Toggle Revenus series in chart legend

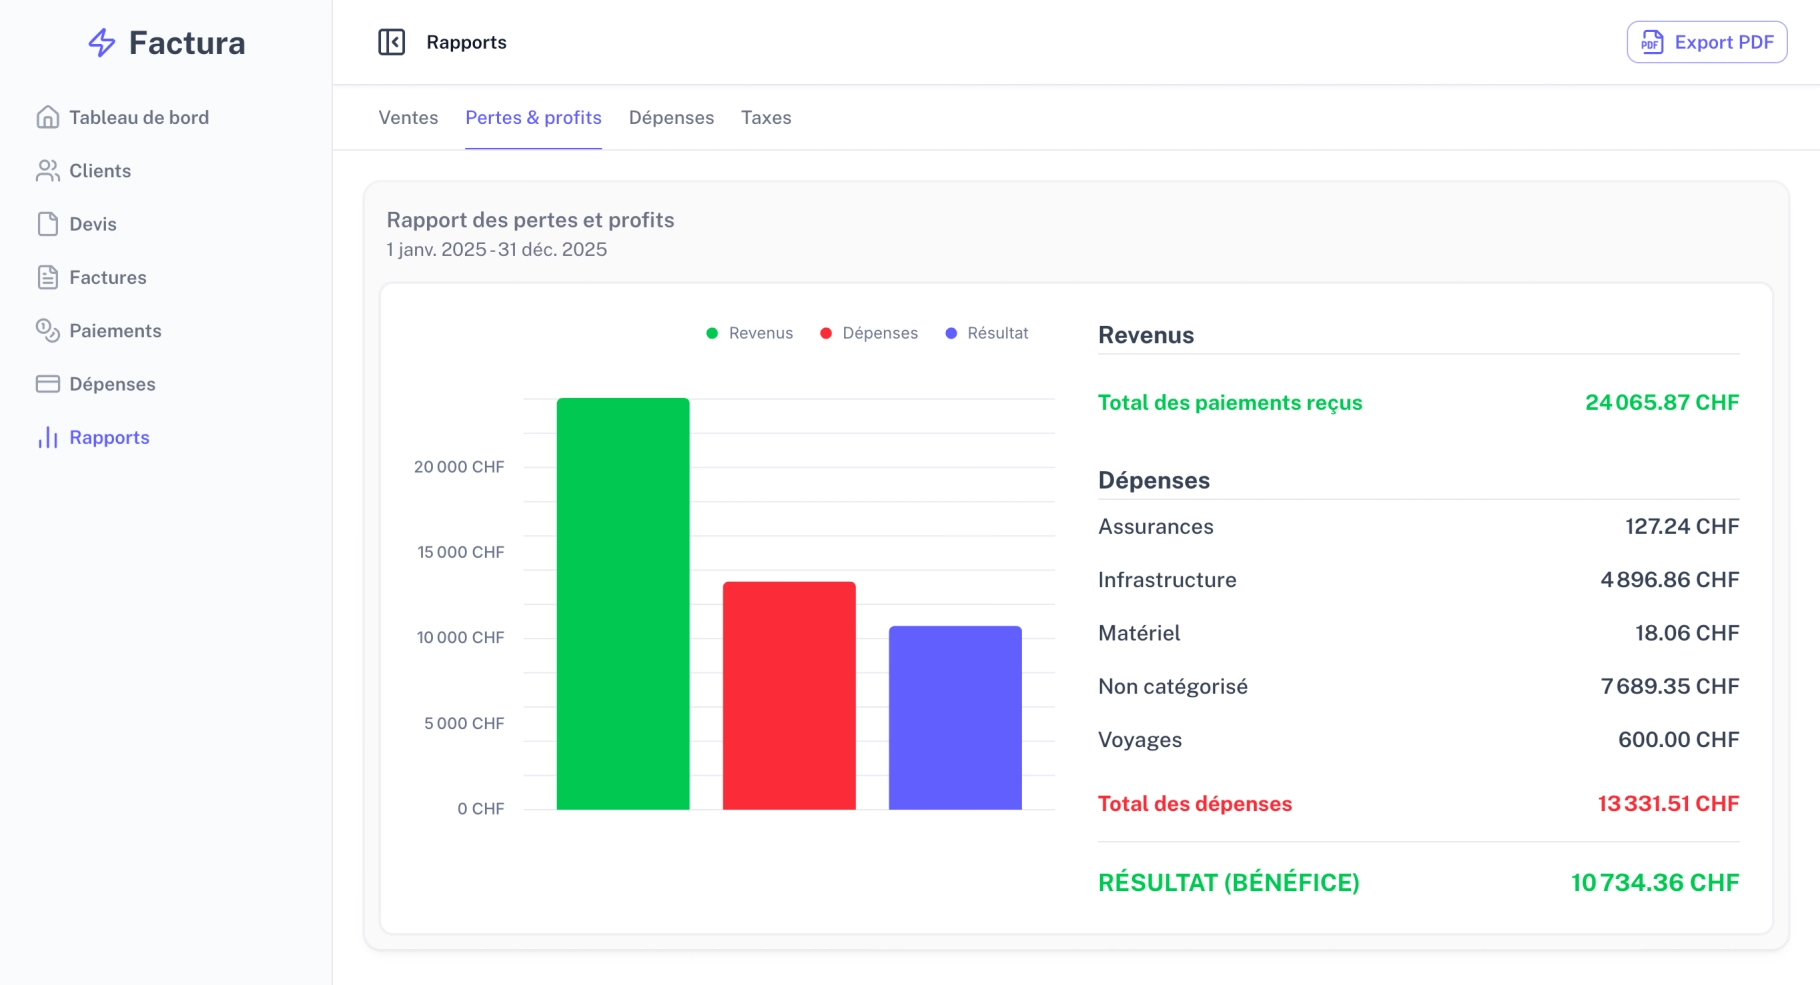click(750, 333)
